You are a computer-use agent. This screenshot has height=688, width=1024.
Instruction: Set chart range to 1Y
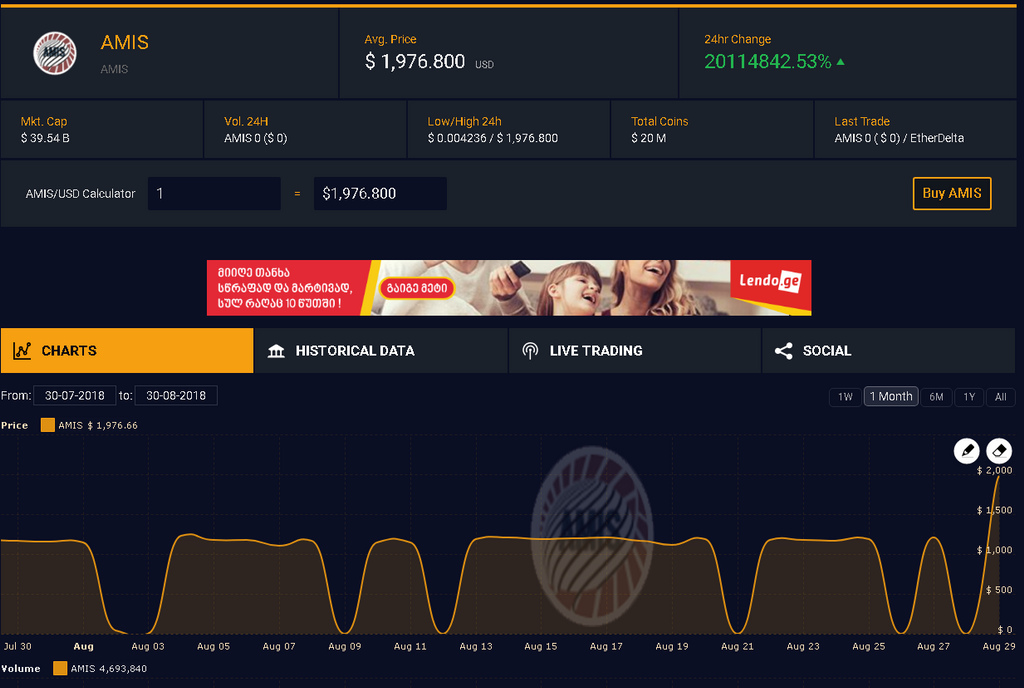(x=969, y=396)
